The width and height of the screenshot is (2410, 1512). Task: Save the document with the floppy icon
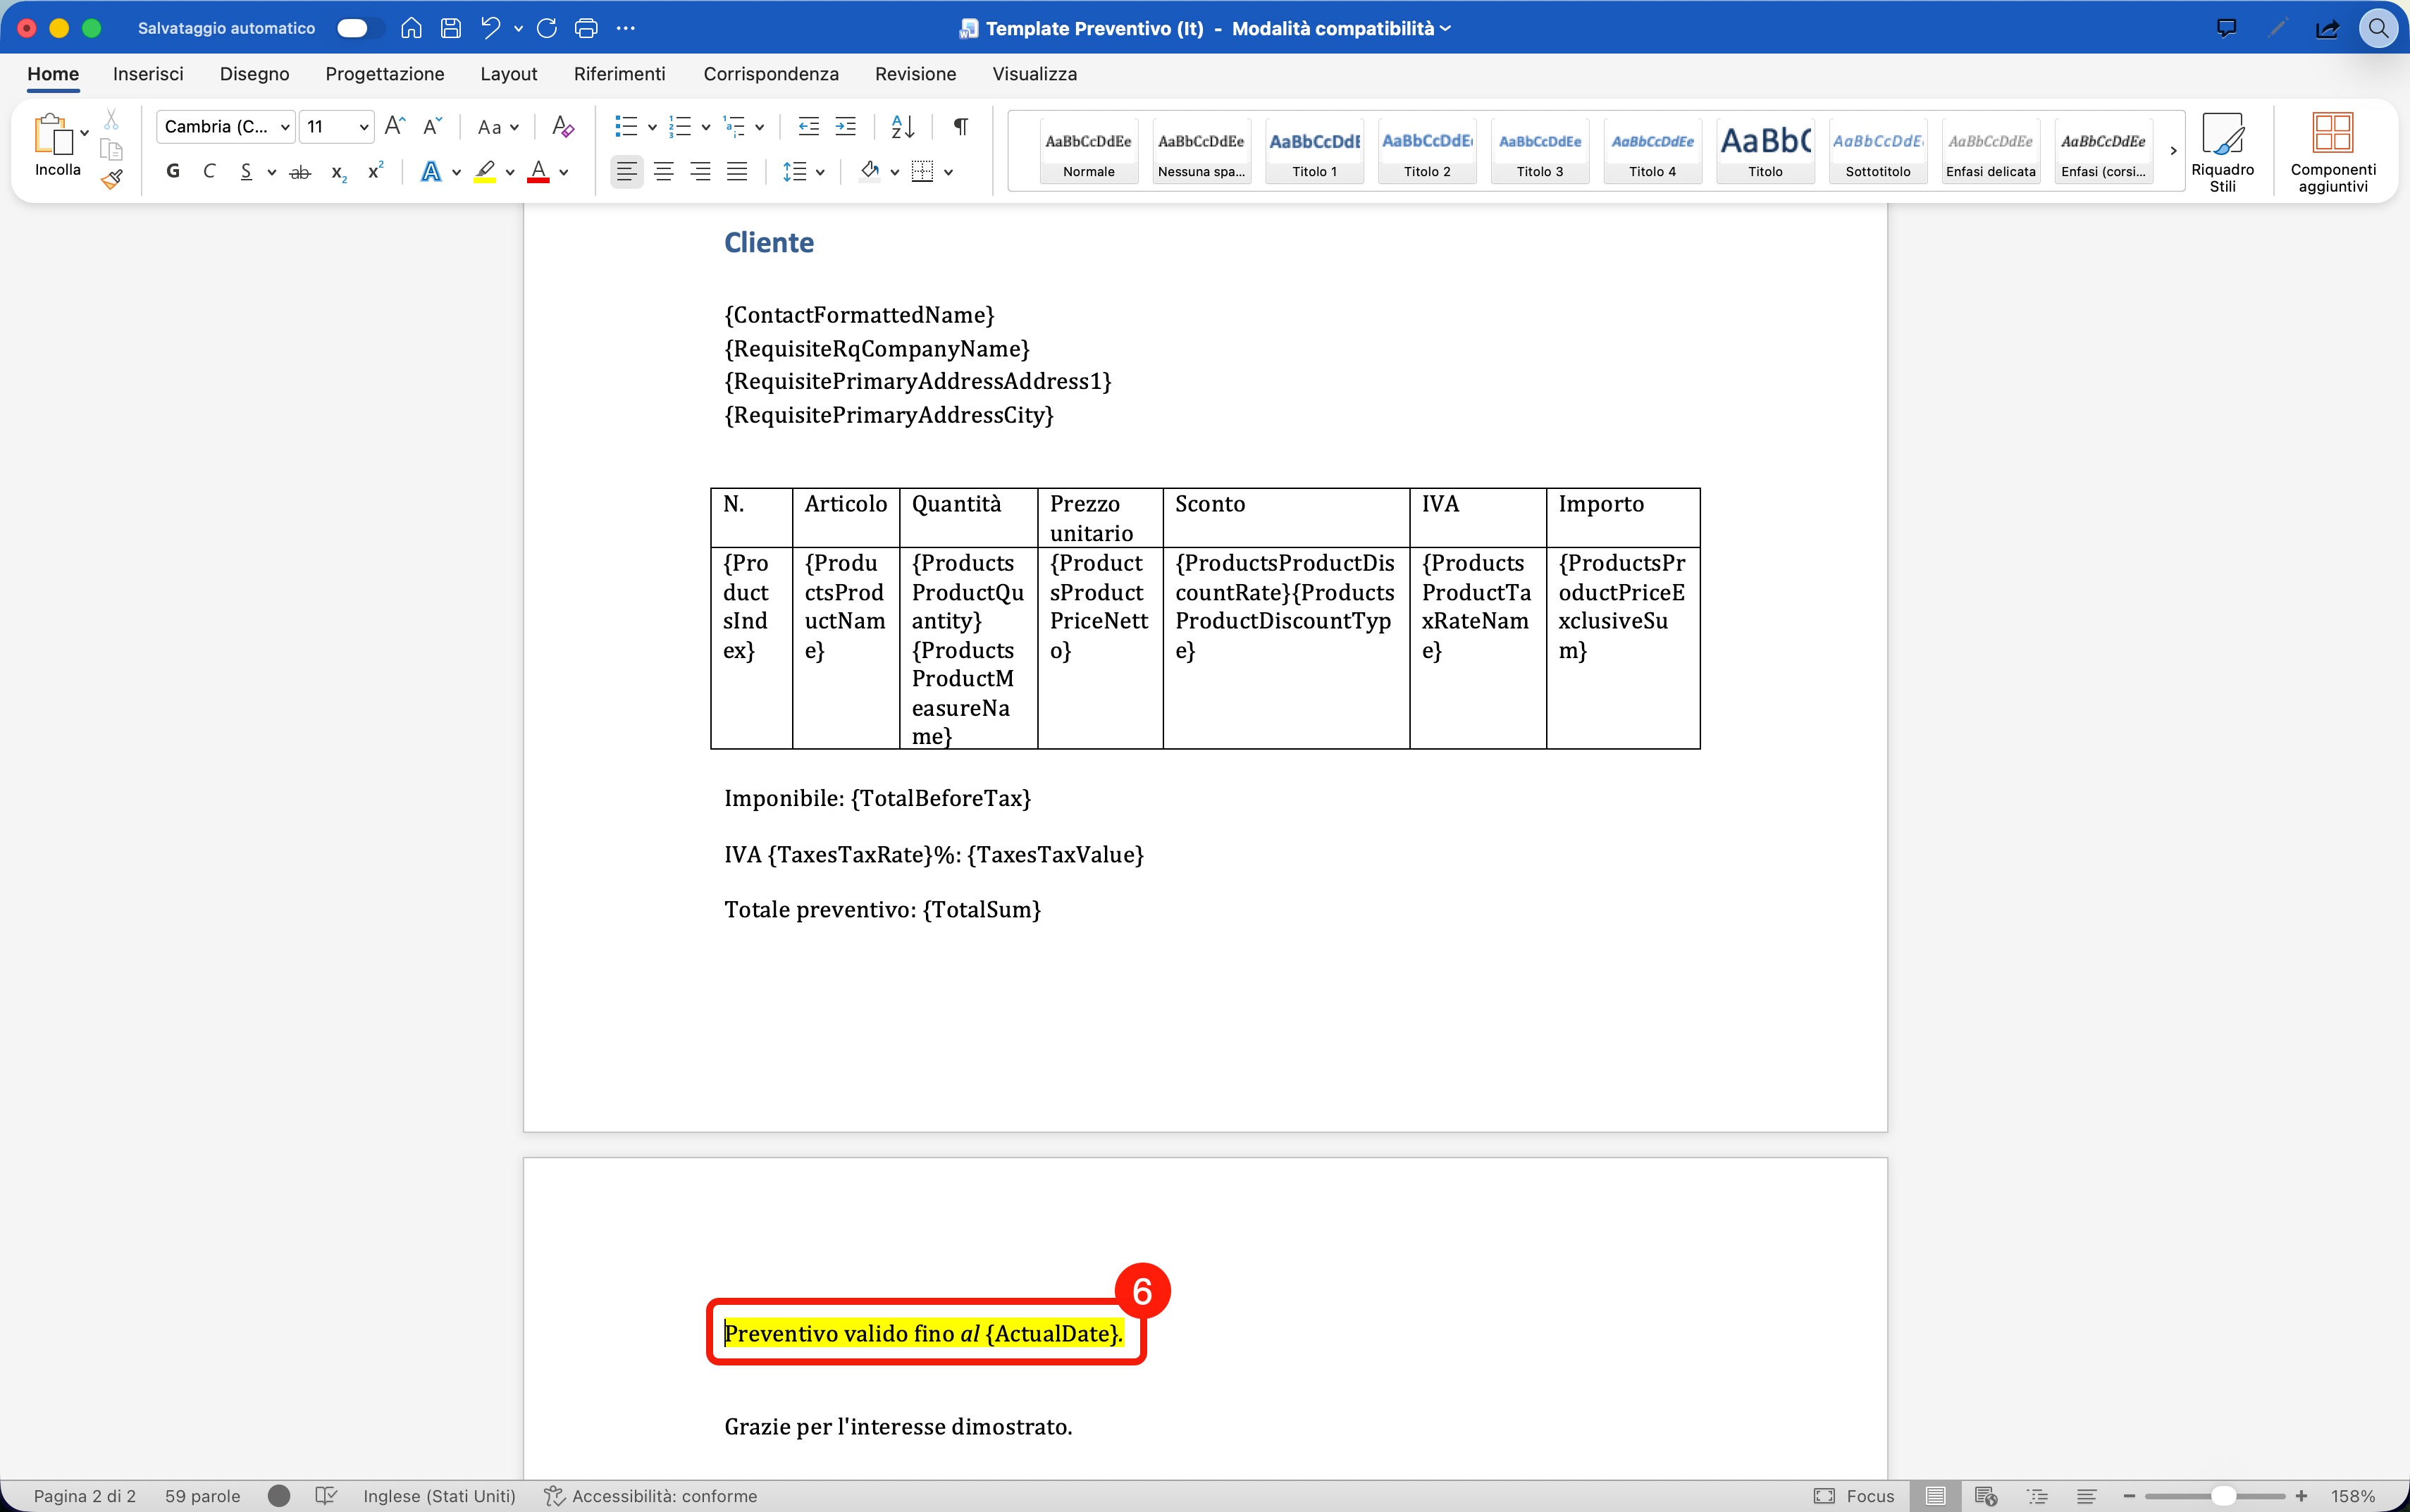point(451,28)
